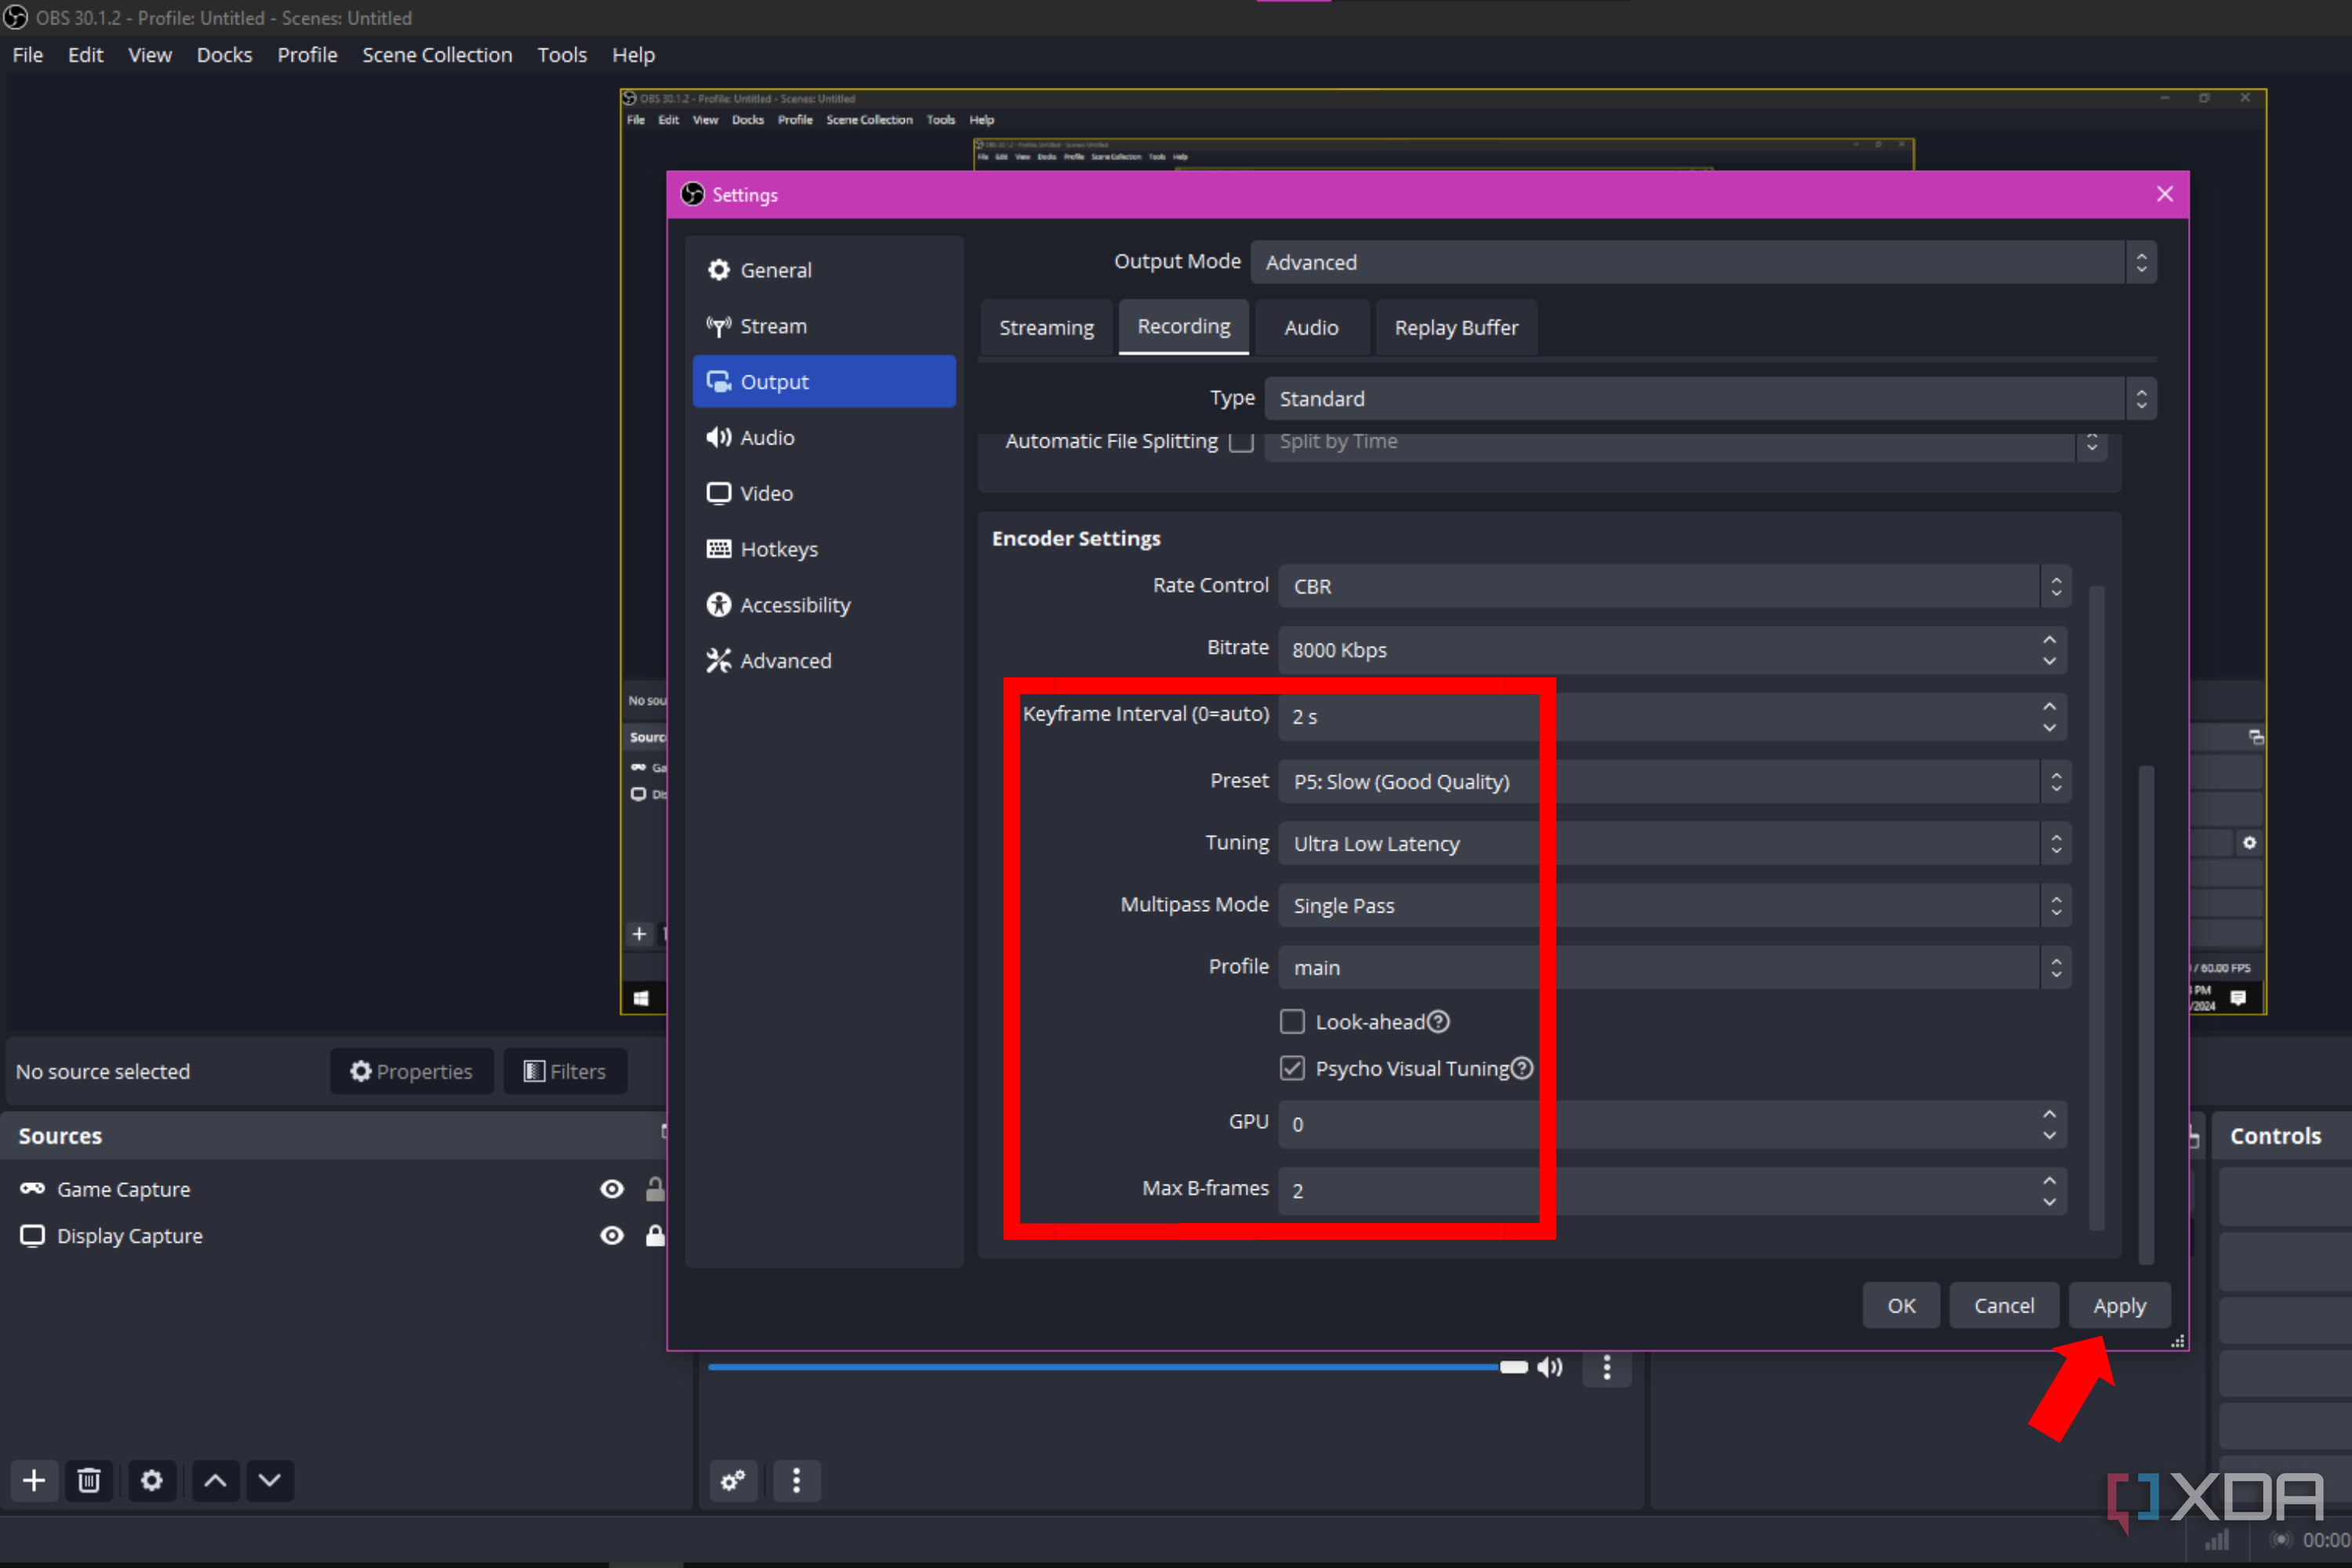Open the audio mixer gear settings icon
This screenshot has width=2352, height=1568.
click(x=733, y=1481)
